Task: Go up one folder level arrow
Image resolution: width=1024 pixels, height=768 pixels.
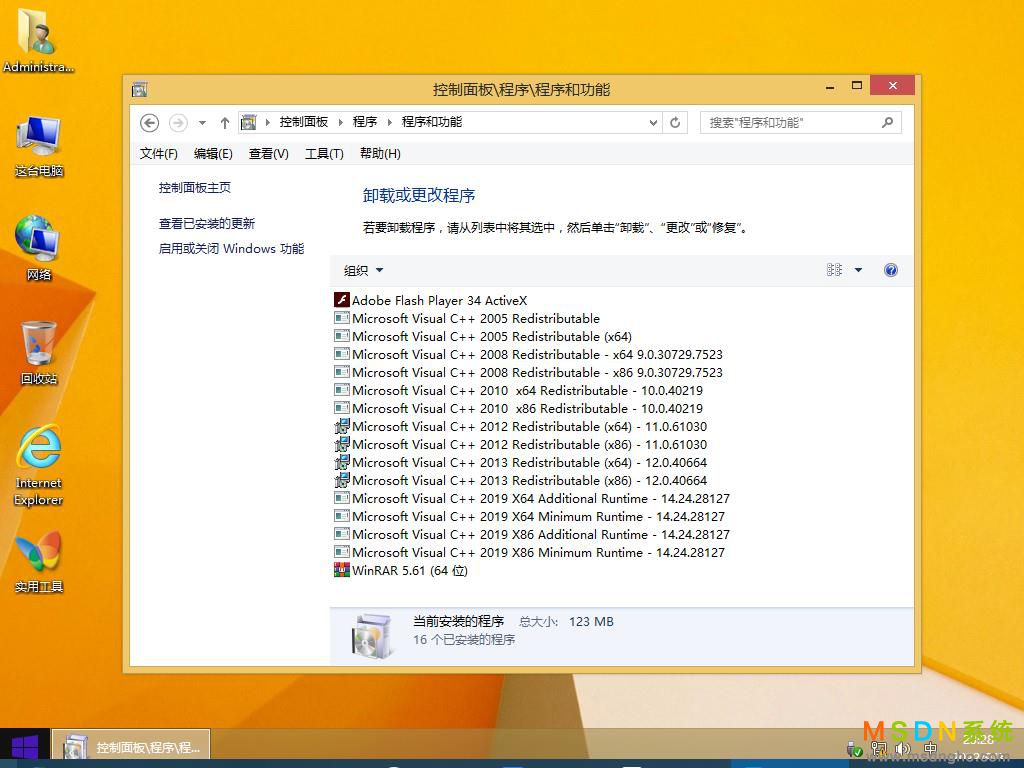Action: point(225,123)
